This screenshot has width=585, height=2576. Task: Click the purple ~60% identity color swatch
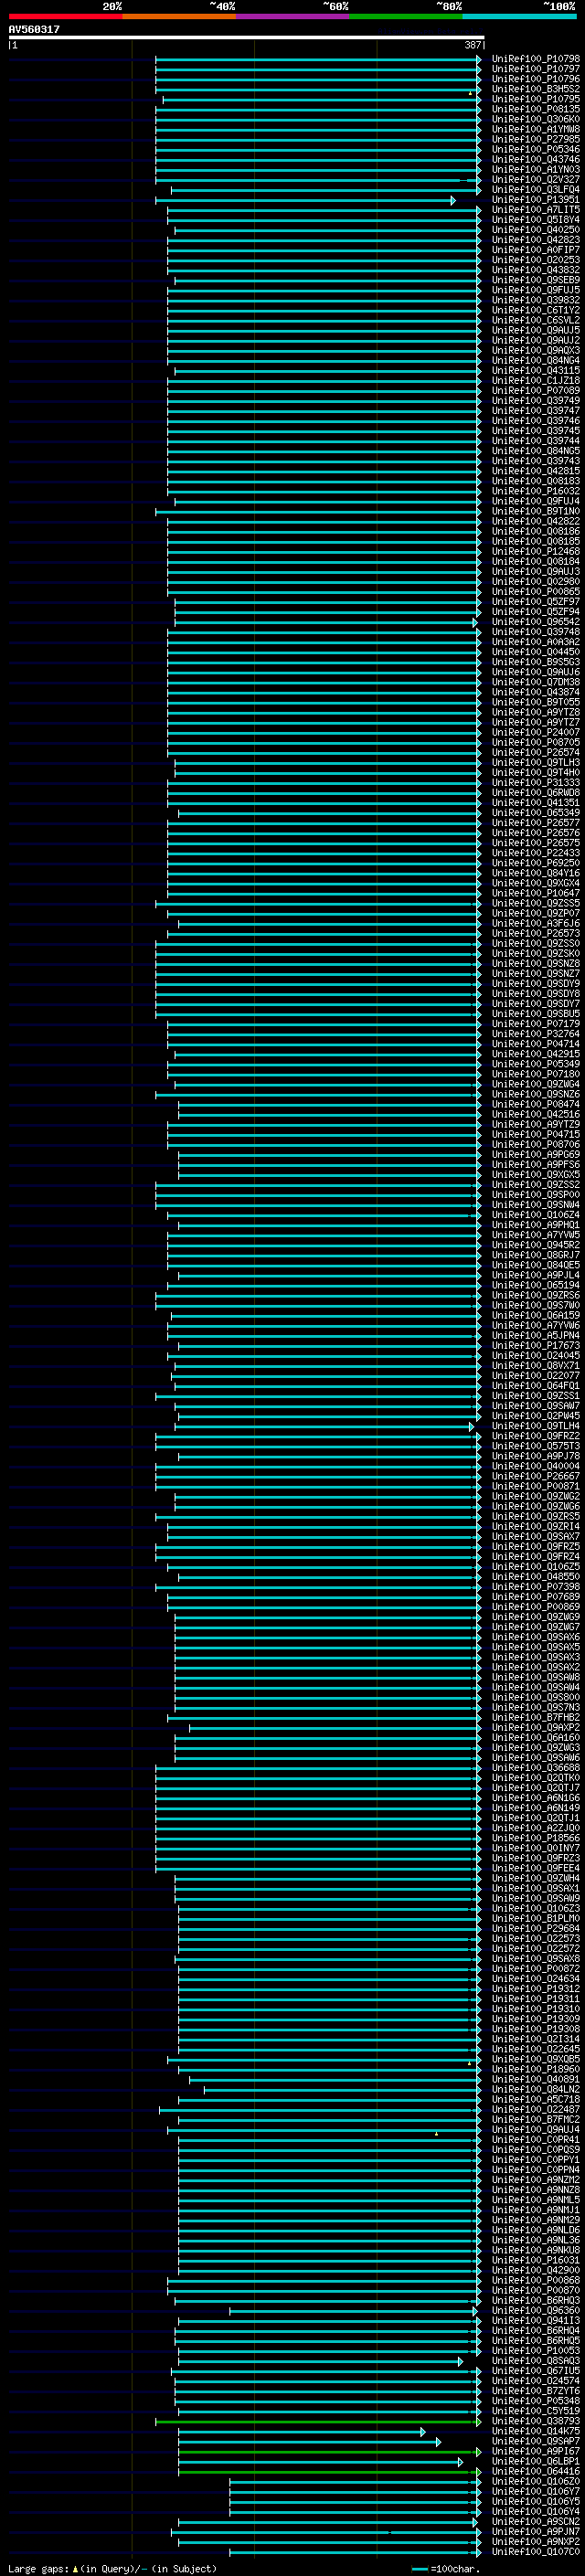point(292,16)
